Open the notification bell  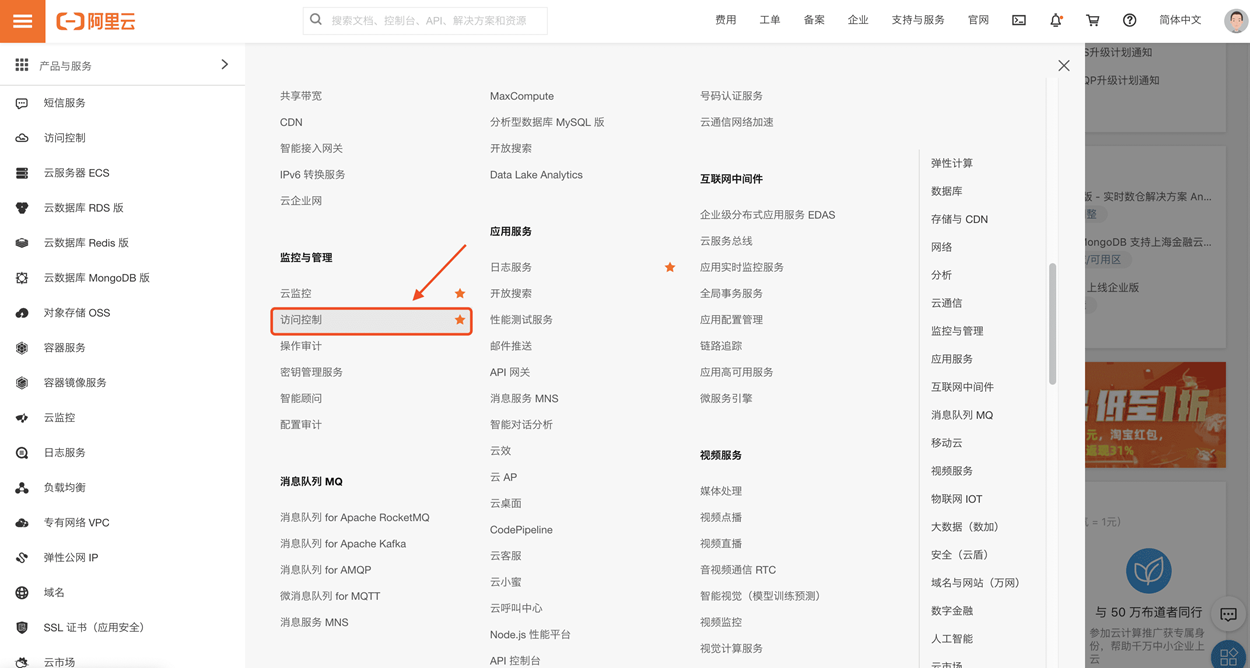pyautogui.click(x=1056, y=20)
